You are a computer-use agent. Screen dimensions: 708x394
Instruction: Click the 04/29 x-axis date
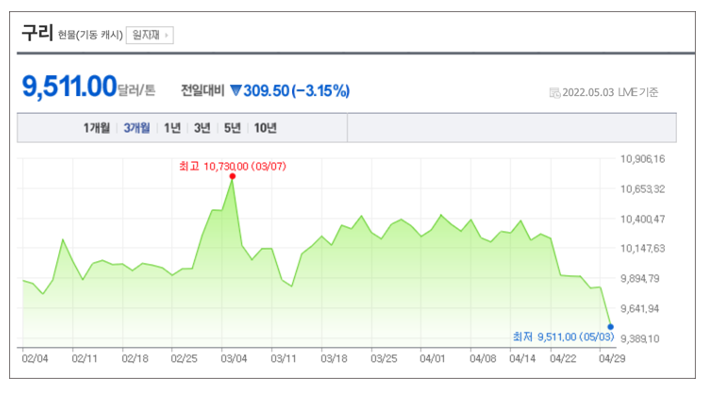coord(612,359)
